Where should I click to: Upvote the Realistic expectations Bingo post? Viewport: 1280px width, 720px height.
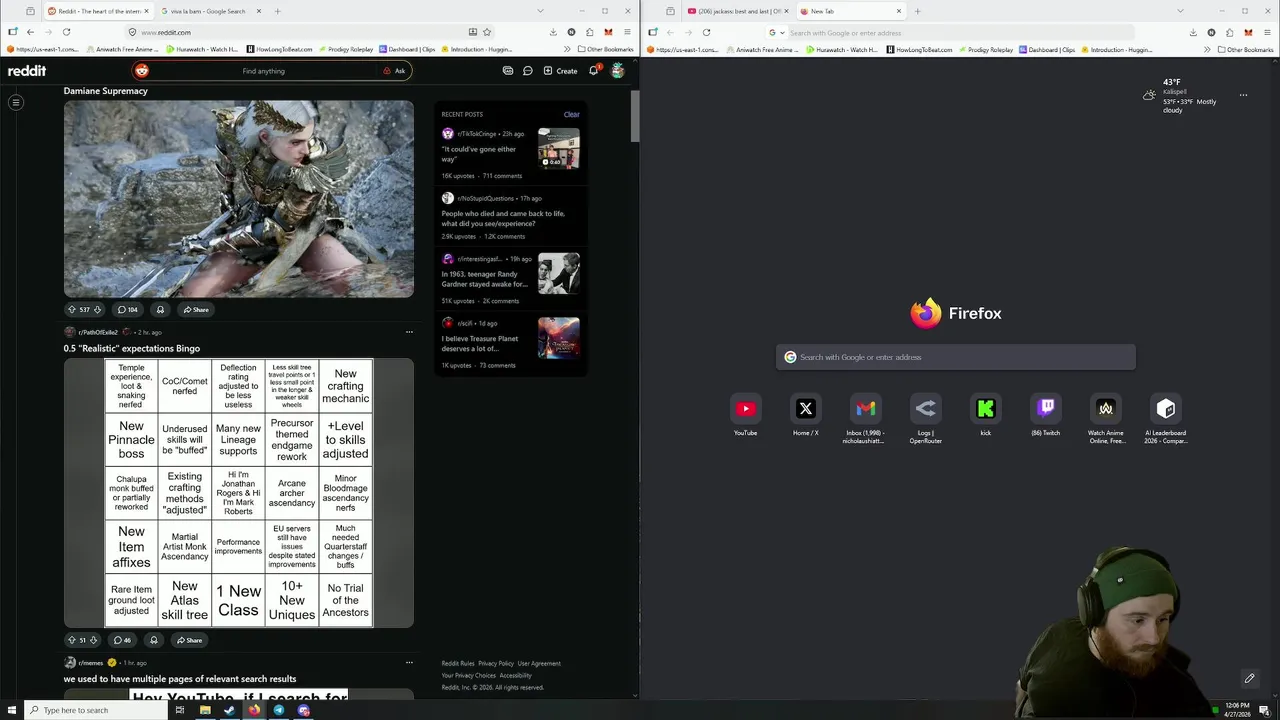coord(71,640)
